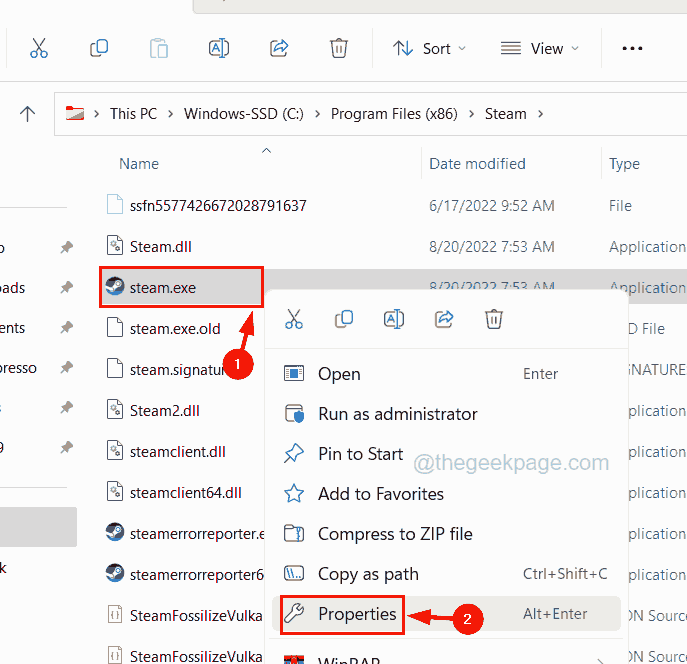Screen dimensions: 687x664
Task: Select the steamclient.dll file
Action: tap(177, 452)
